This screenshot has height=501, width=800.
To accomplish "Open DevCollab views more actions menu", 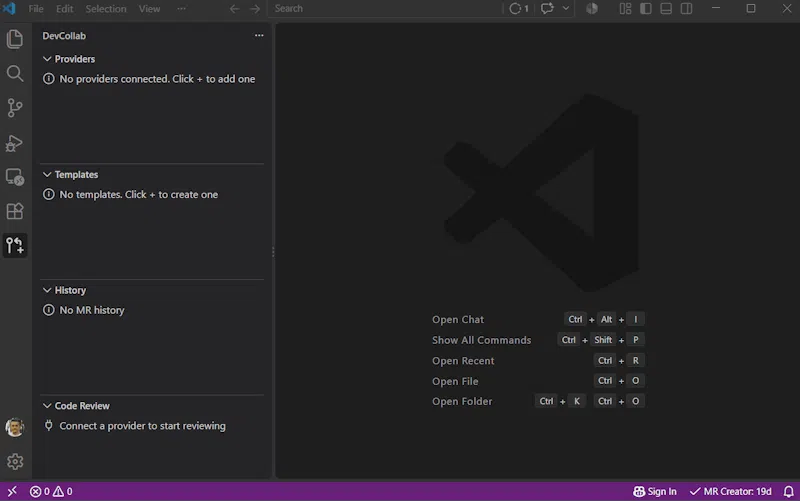I will coord(259,36).
